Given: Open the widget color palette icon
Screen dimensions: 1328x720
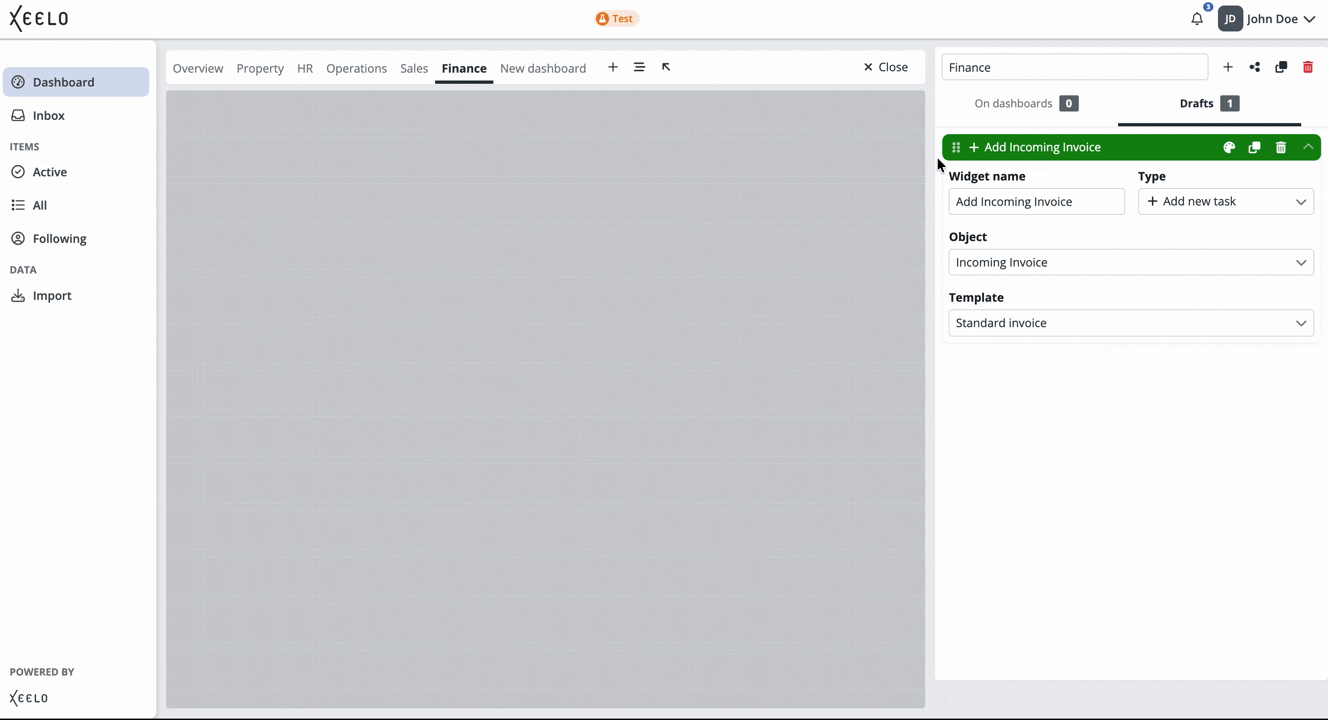Looking at the screenshot, I should pyautogui.click(x=1229, y=147).
